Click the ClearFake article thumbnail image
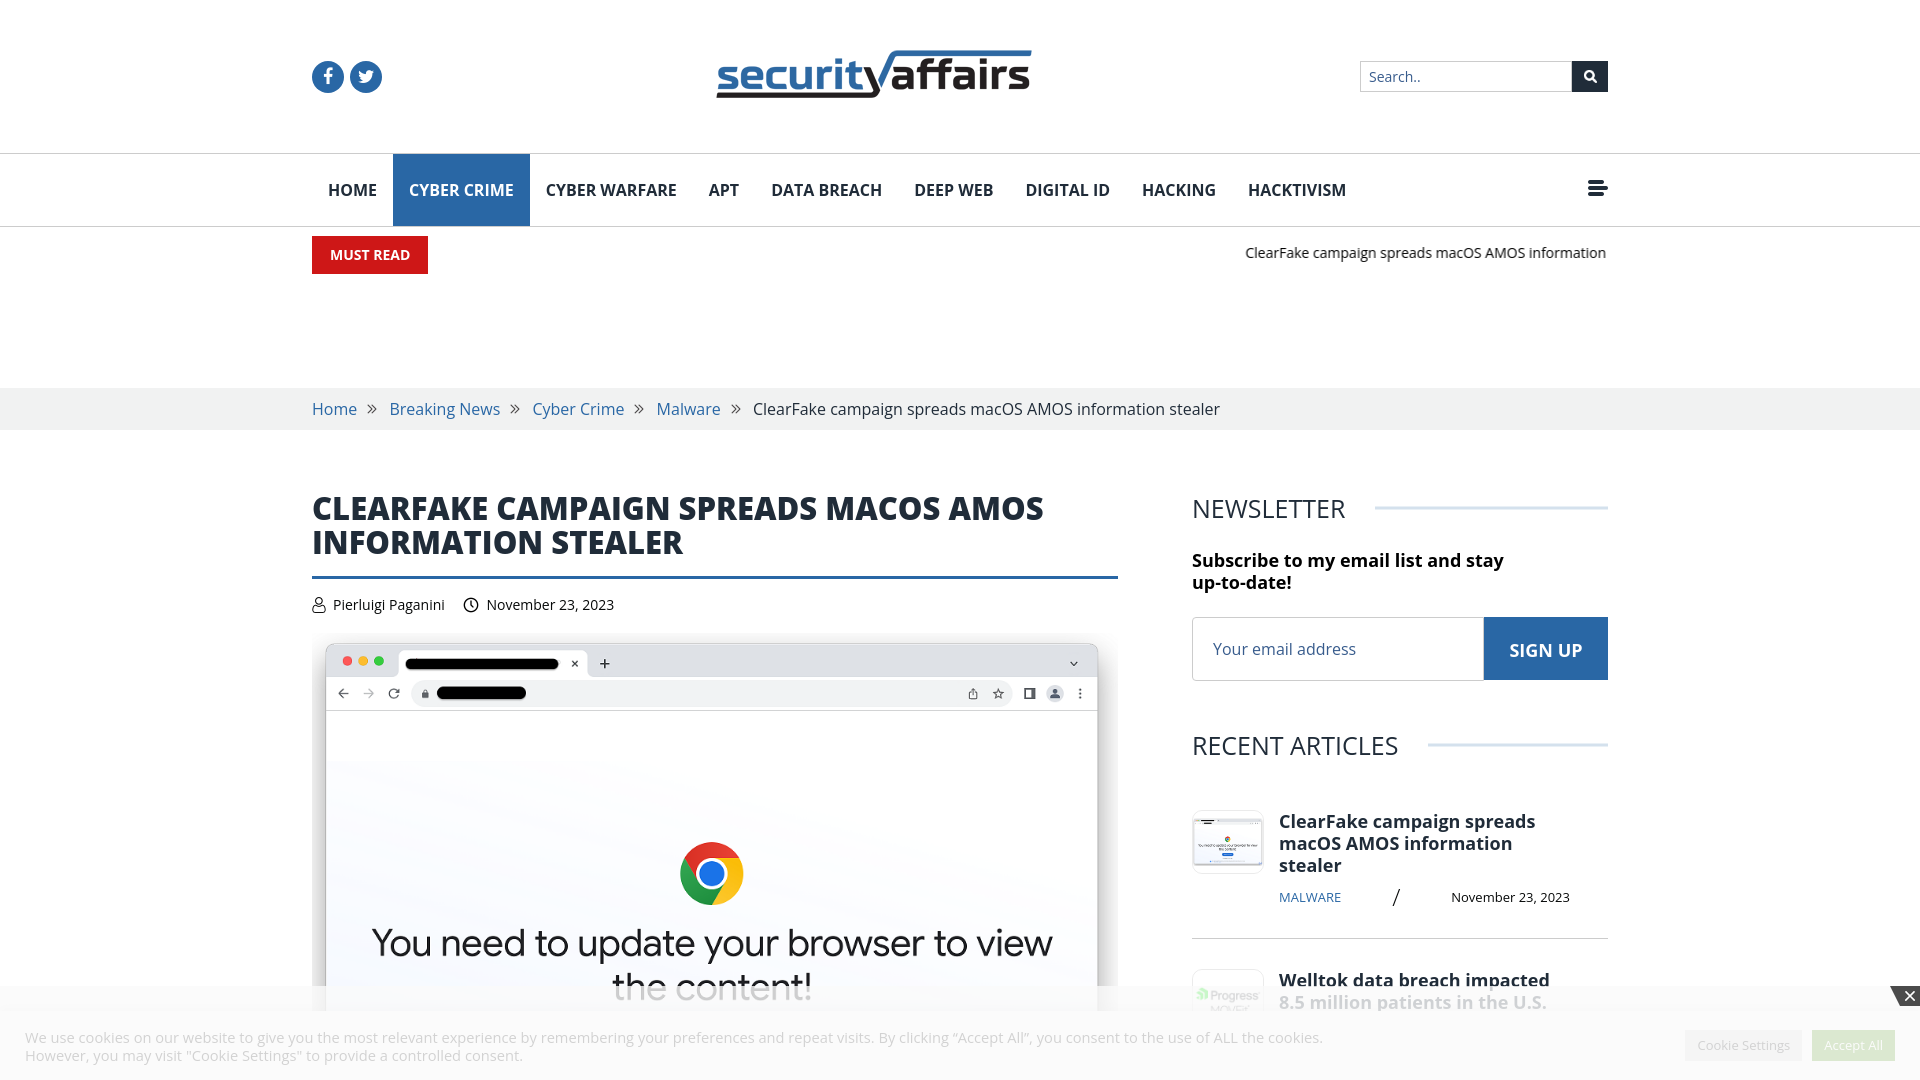 pos(1228,841)
